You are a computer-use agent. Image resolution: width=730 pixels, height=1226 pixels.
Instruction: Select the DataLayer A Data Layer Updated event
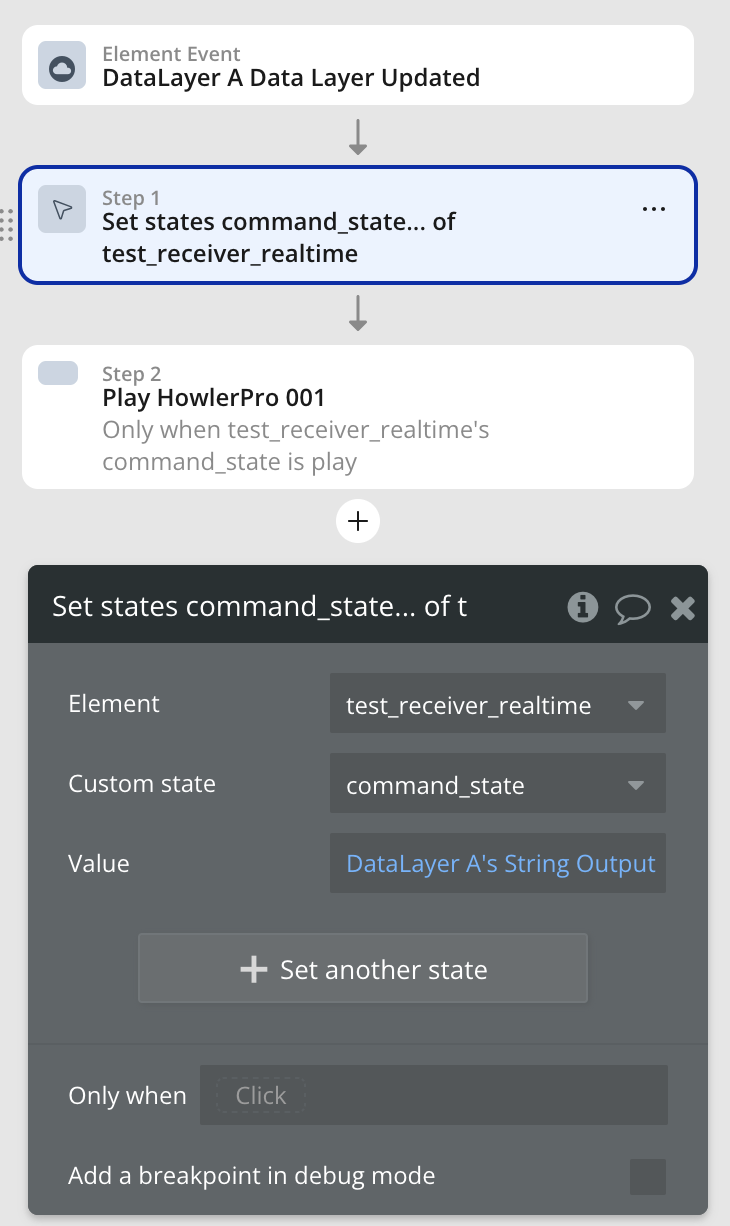pos(291,77)
